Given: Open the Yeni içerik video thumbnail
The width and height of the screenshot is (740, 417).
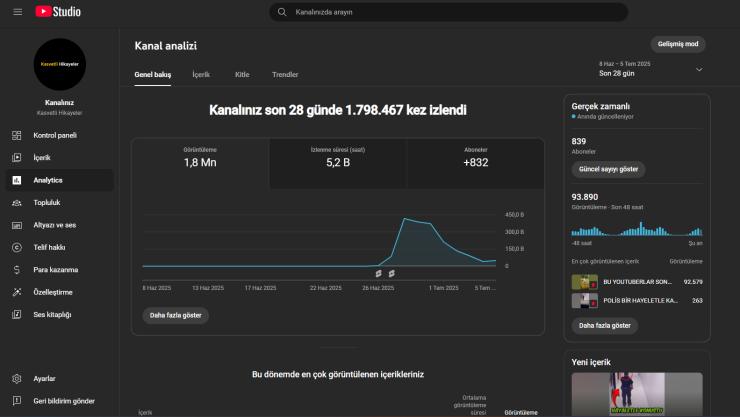Looking at the screenshot, I should click(637, 394).
